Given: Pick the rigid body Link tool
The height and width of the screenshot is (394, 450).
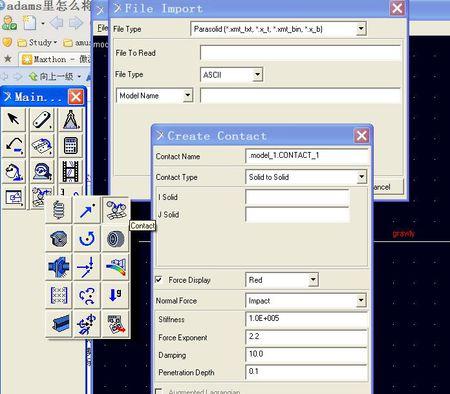Looking at the screenshot, I should pos(42,119).
